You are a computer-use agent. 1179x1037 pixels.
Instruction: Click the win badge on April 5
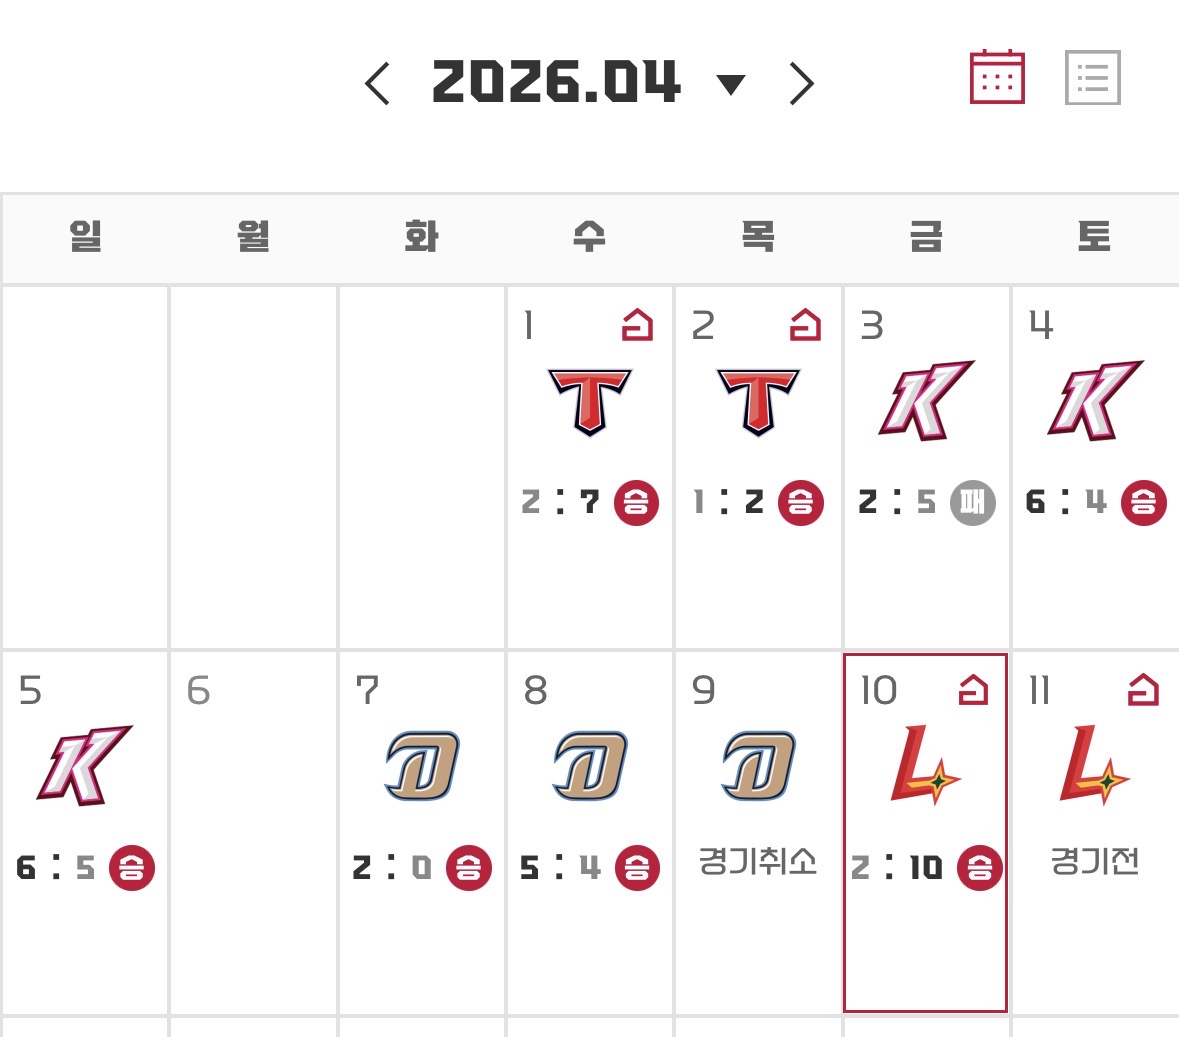(x=132, y=867)
